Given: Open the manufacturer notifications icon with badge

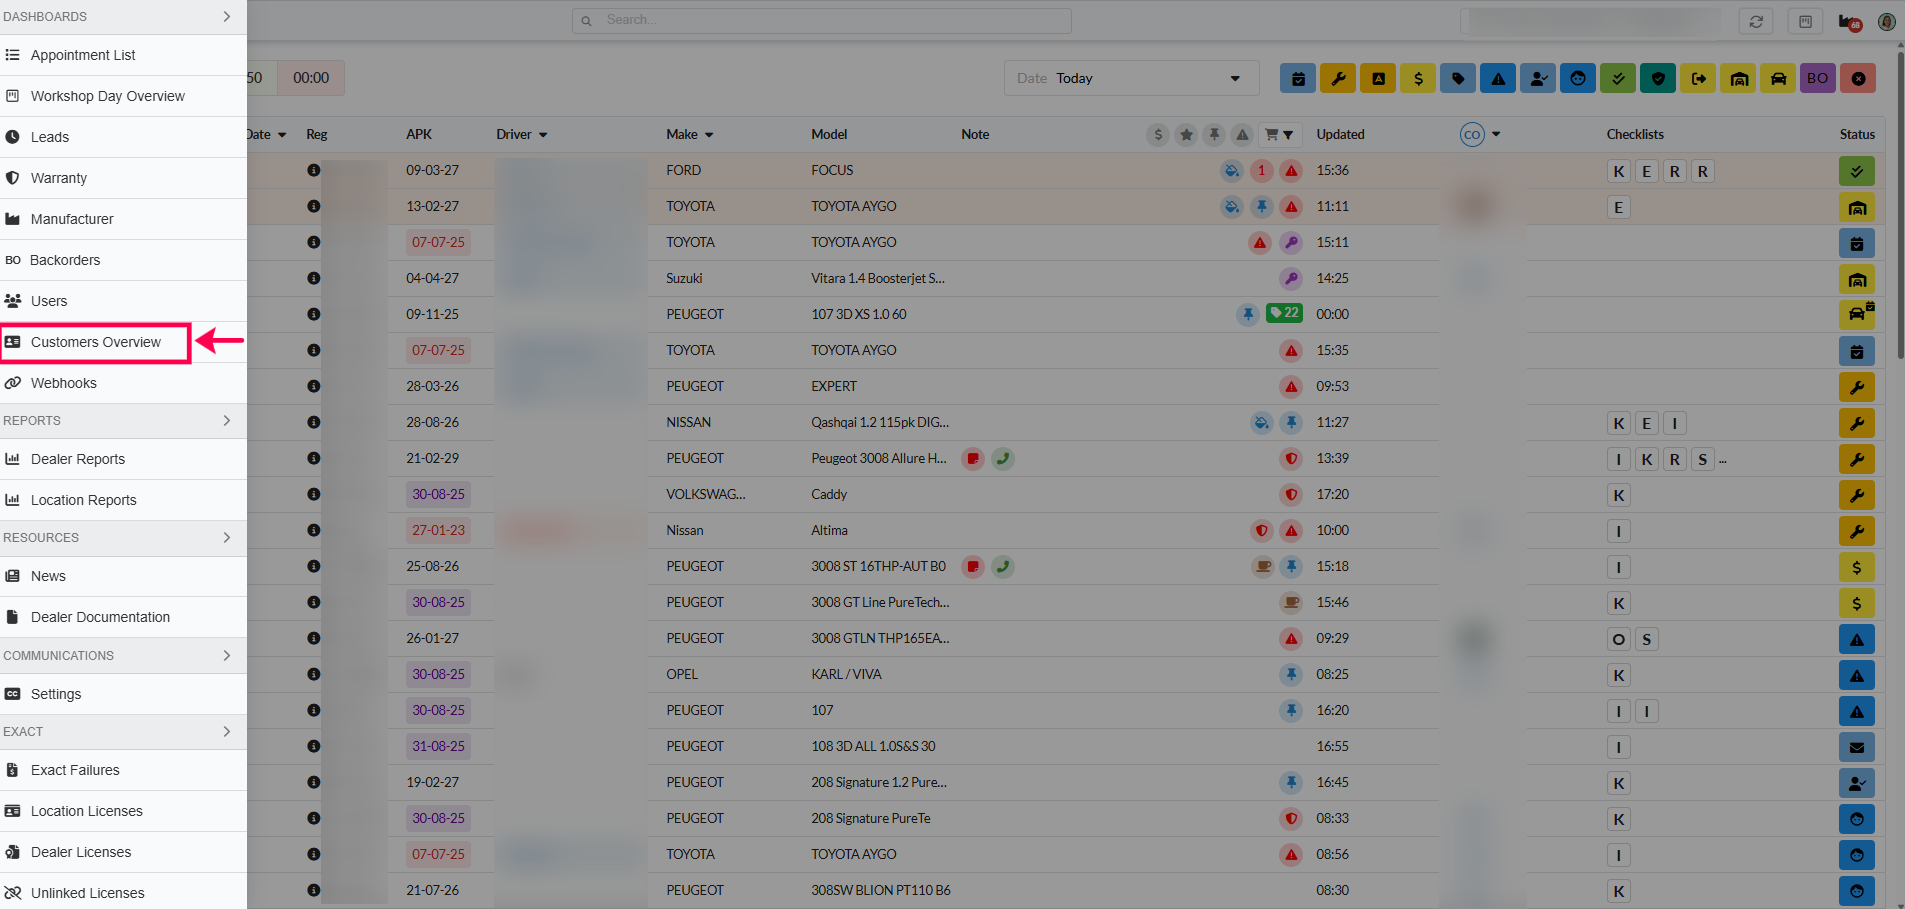Looking at the screenshot, I should (x=1849, y=22).
